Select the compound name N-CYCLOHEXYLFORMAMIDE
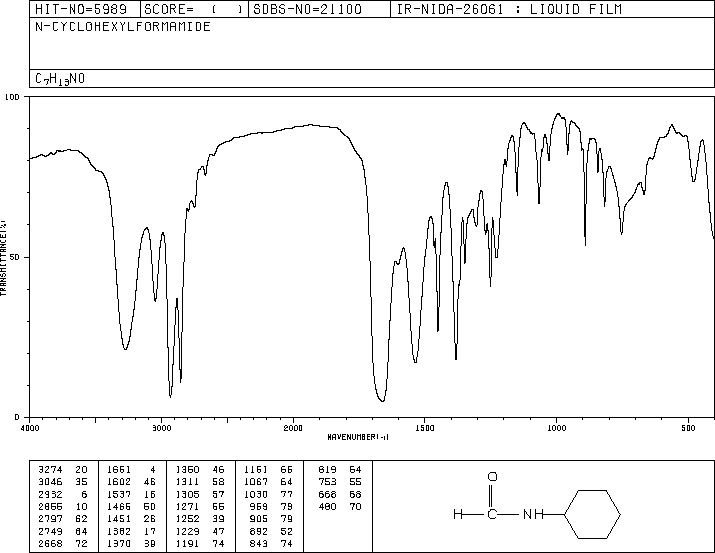 pyautogui.click(x=123, y=27)
